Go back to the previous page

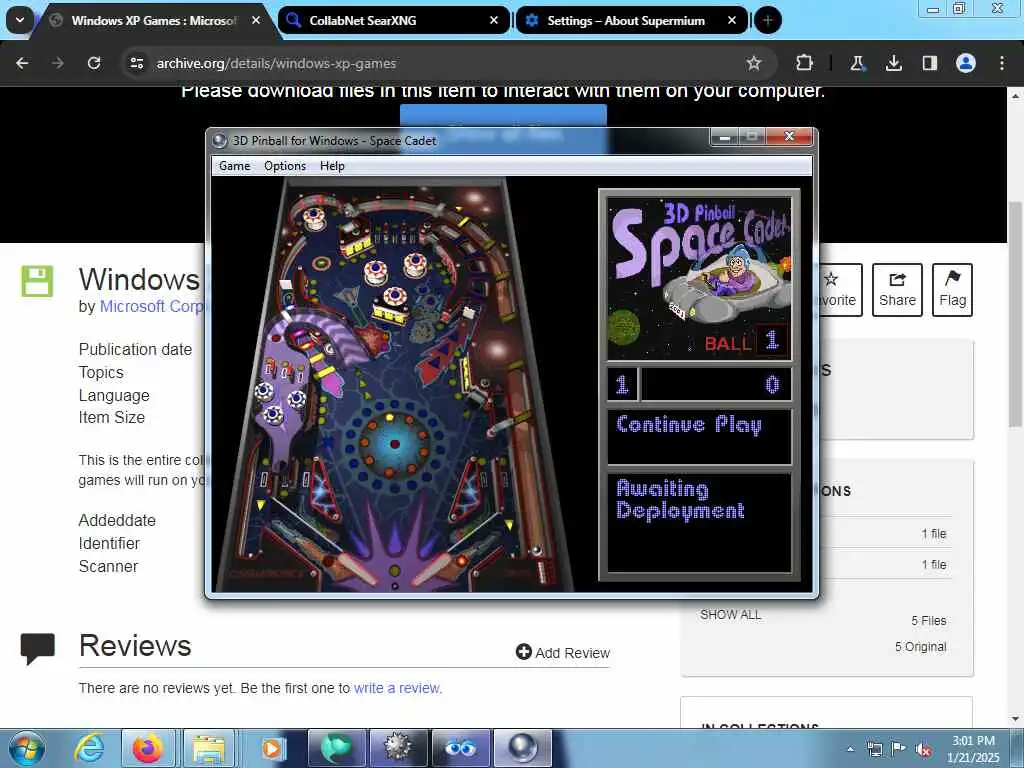tap(22, 63)
